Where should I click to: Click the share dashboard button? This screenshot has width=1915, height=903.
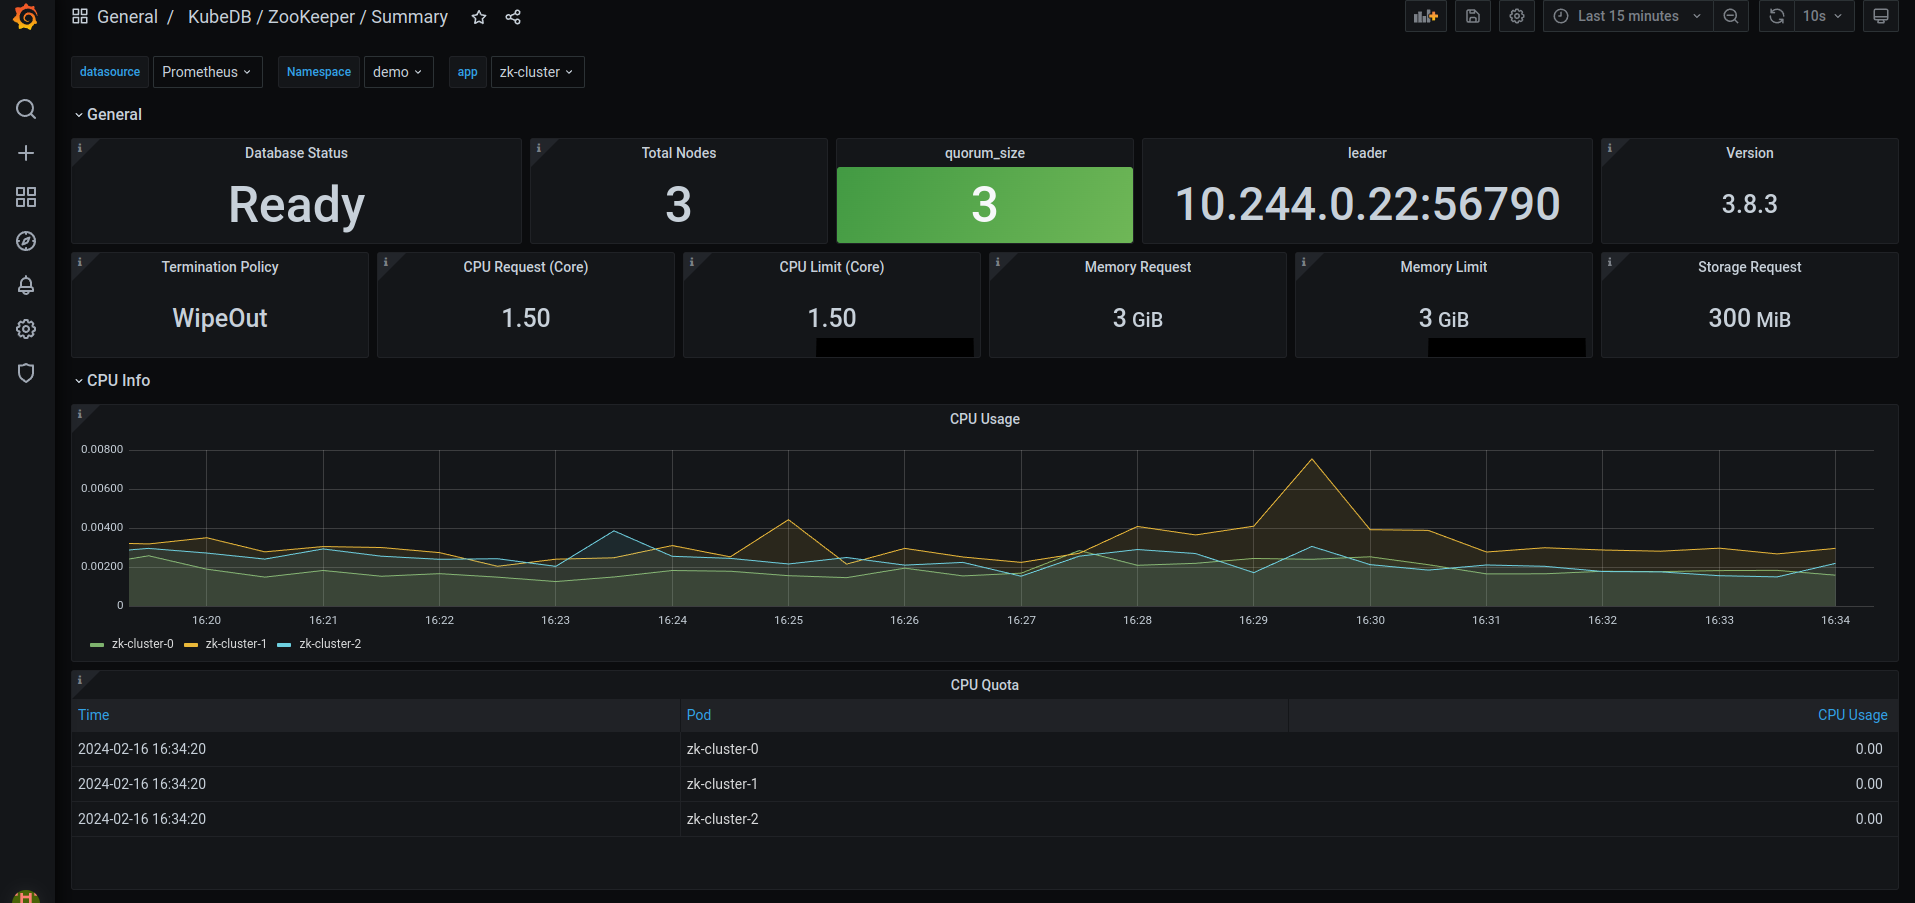[x=513, y=17]
